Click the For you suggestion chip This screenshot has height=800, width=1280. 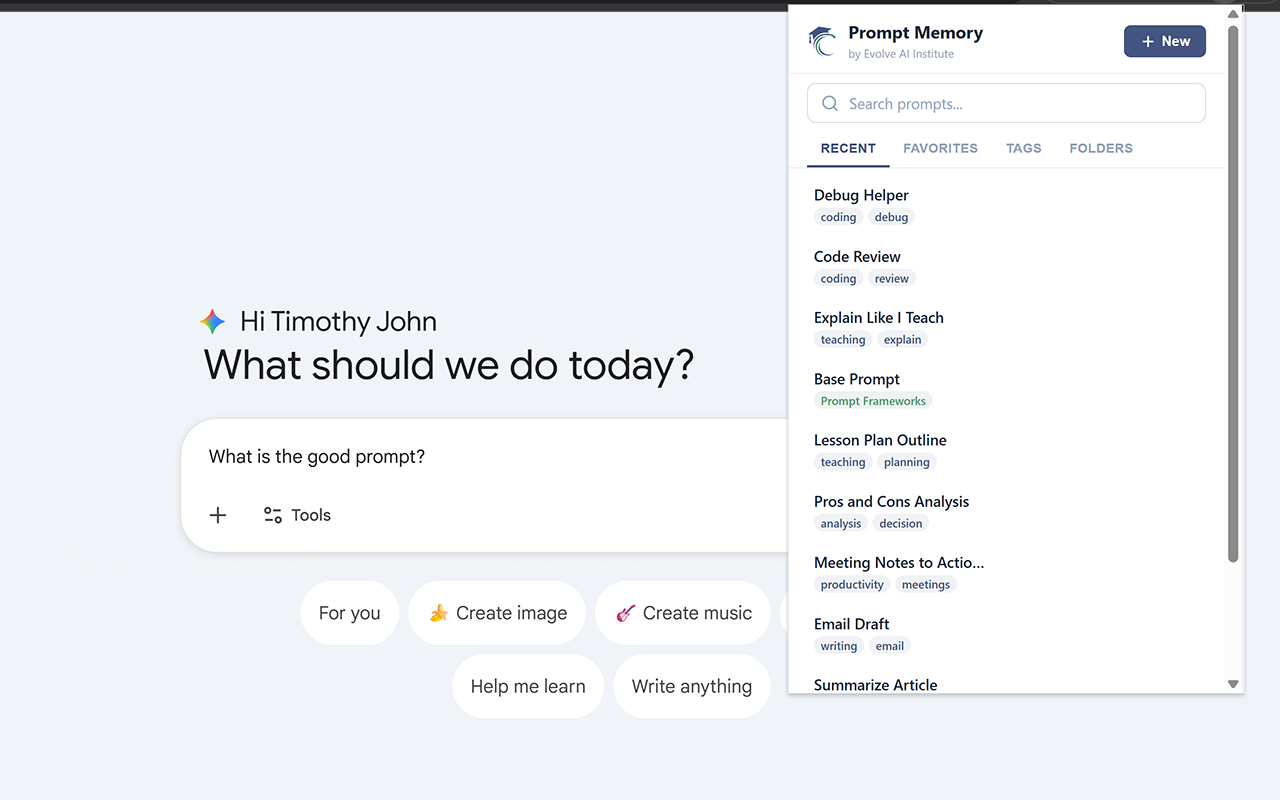(349, 612)
